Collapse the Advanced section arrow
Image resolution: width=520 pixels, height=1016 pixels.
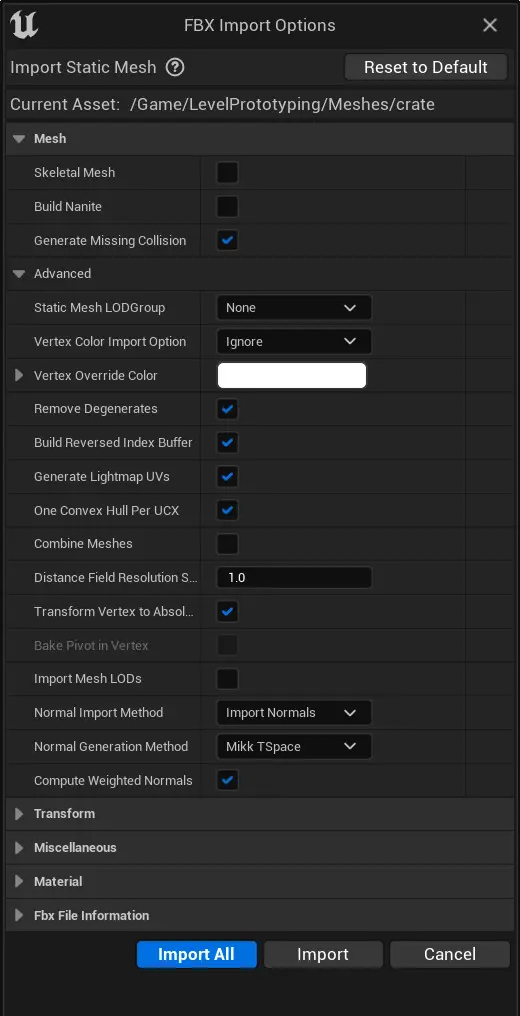pyautogui.click(x=19, y=273)
